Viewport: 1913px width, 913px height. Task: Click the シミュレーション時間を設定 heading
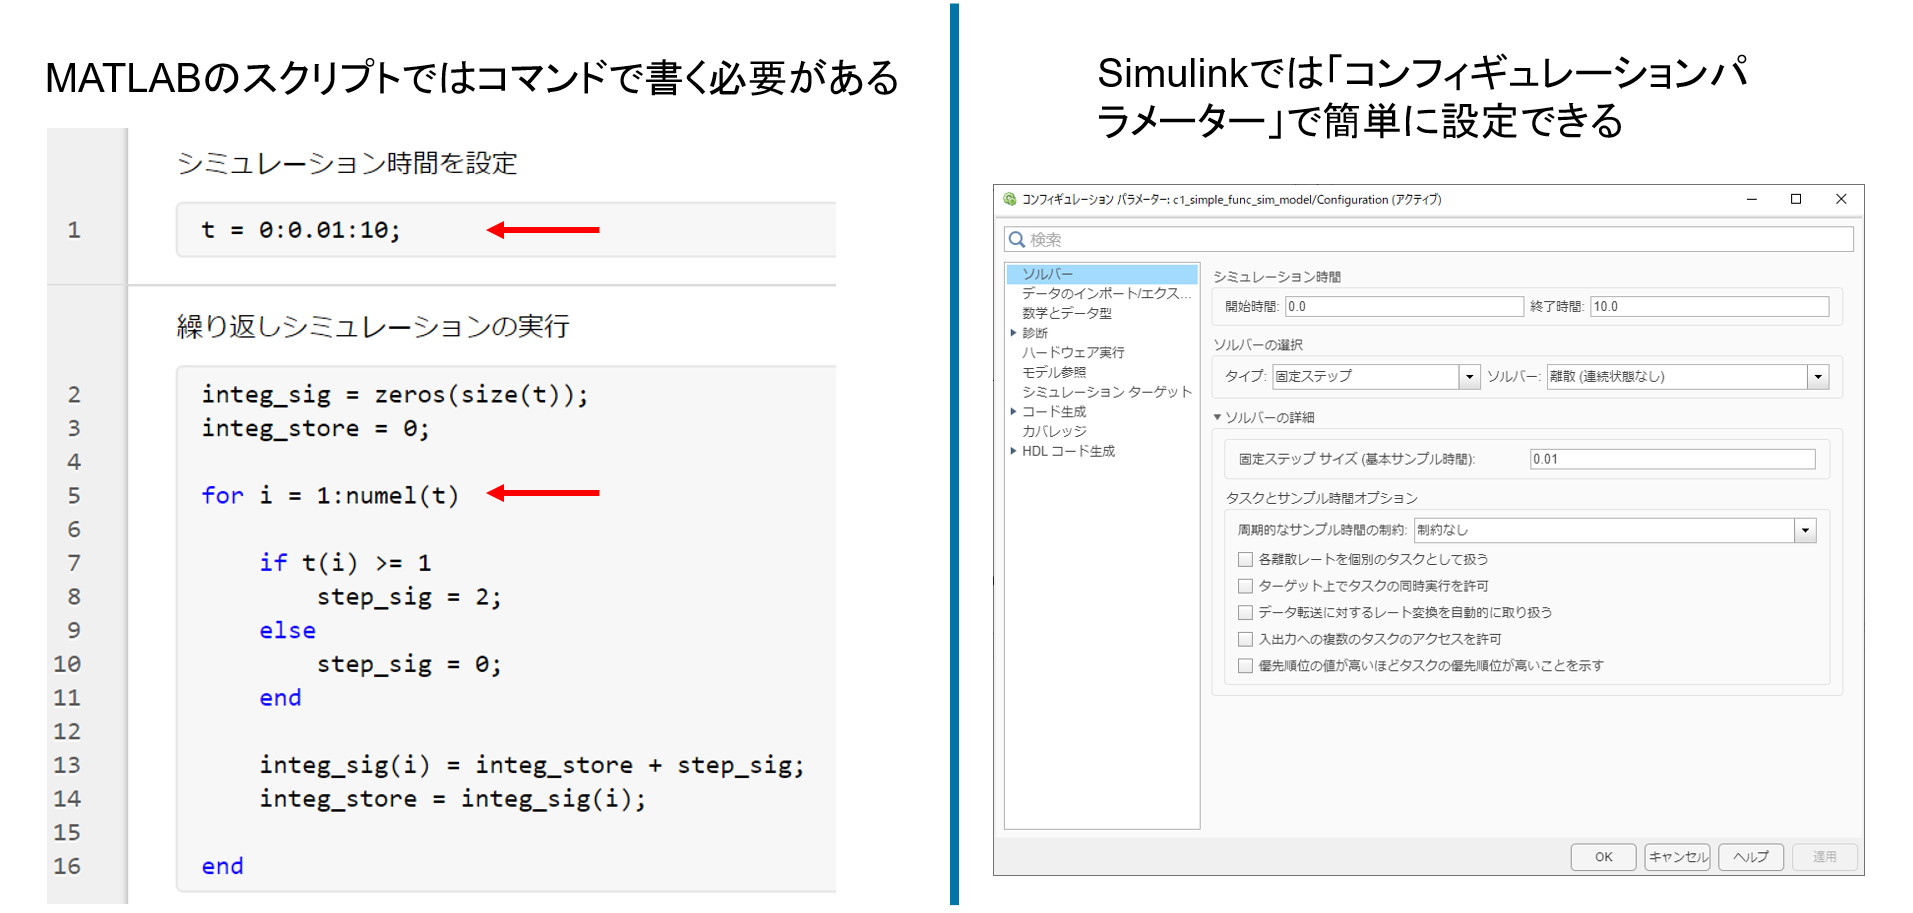click(x=347, y=163)
